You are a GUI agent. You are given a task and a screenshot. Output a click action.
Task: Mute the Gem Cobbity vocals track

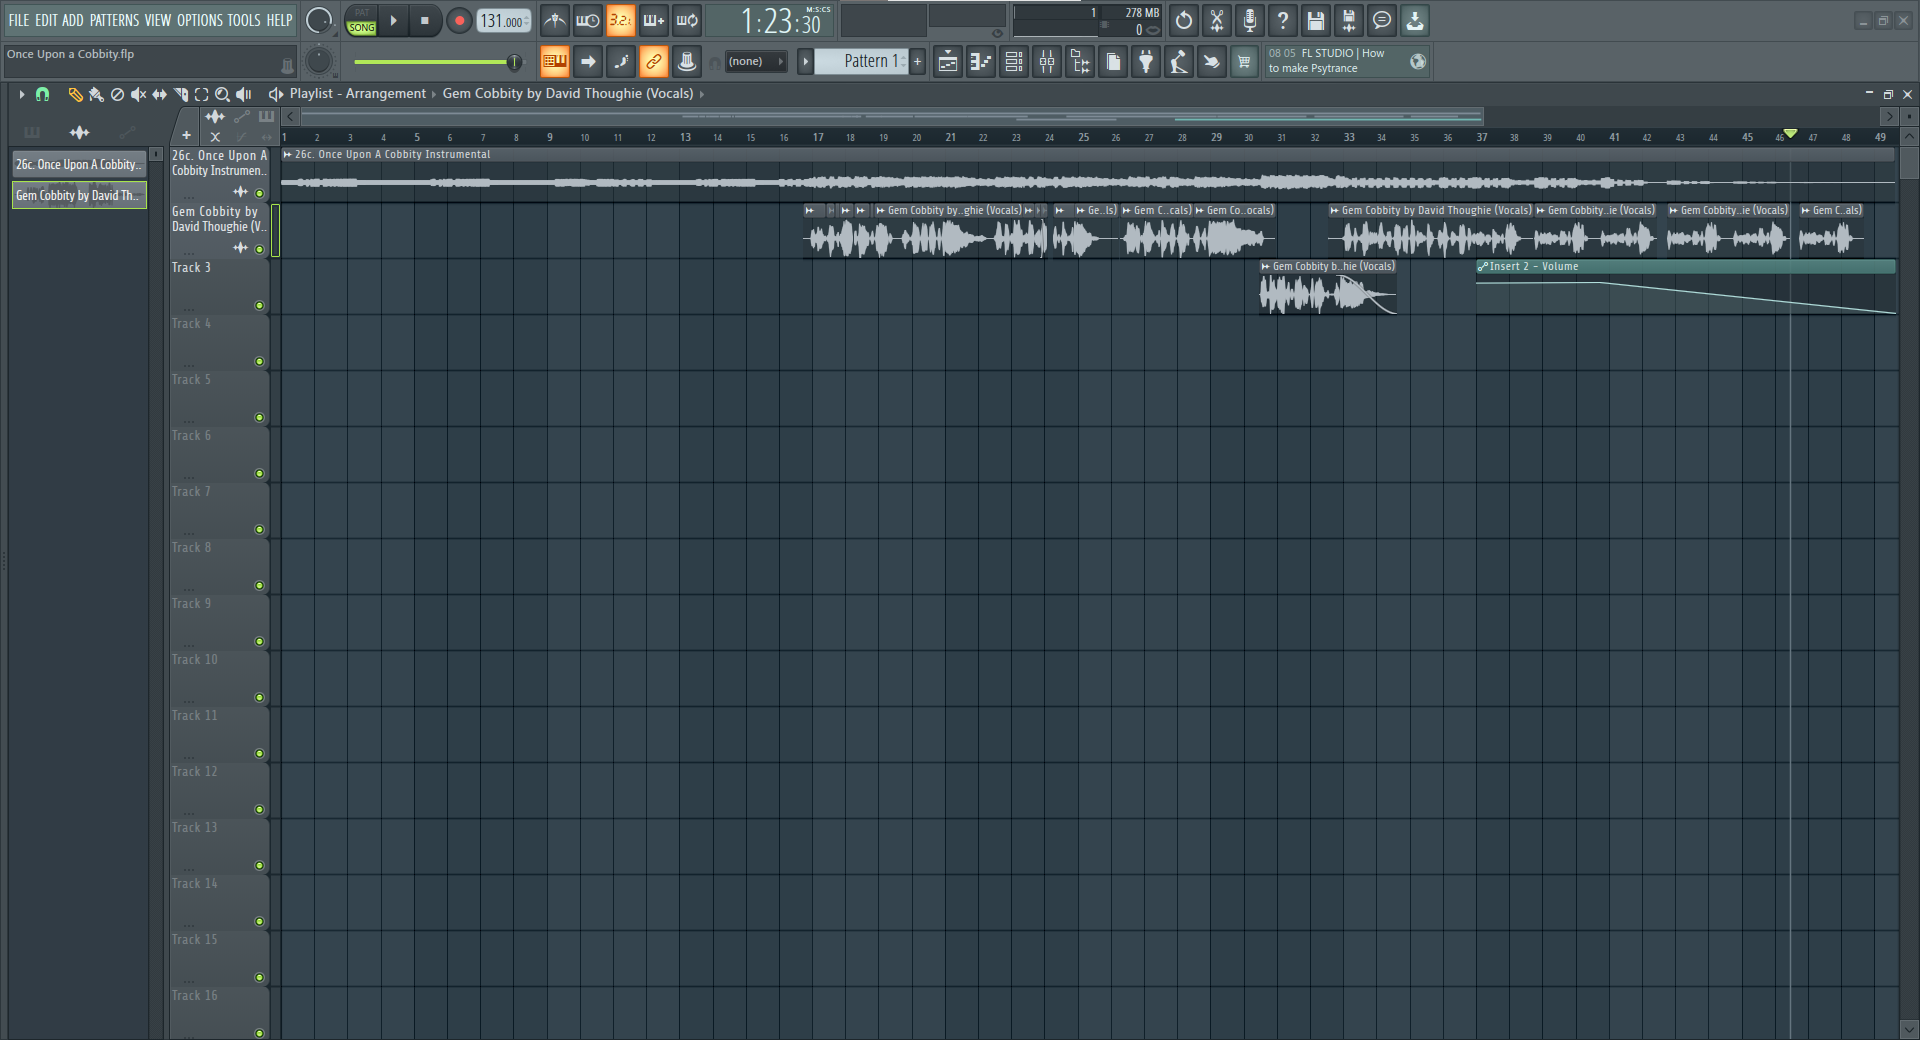point(260,249)
